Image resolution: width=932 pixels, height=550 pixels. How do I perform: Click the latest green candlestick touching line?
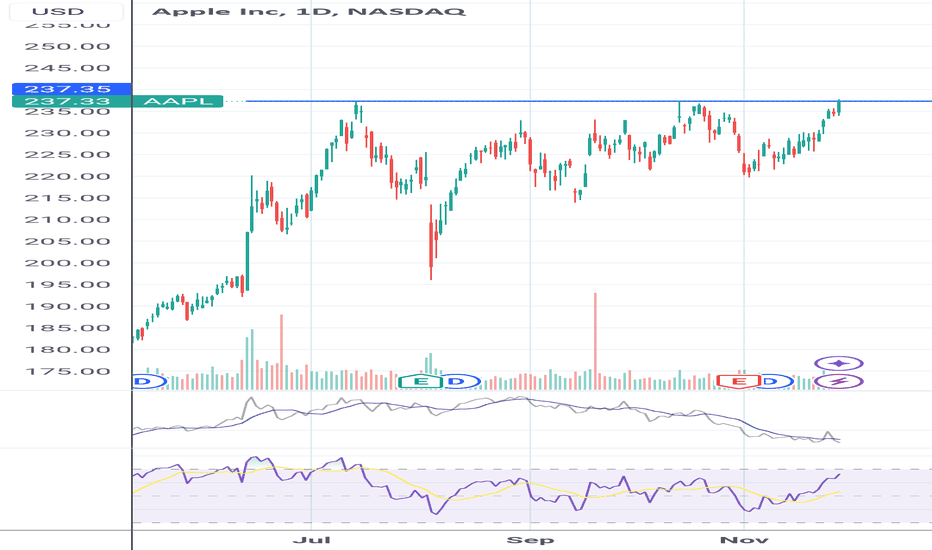pos(839,107)
